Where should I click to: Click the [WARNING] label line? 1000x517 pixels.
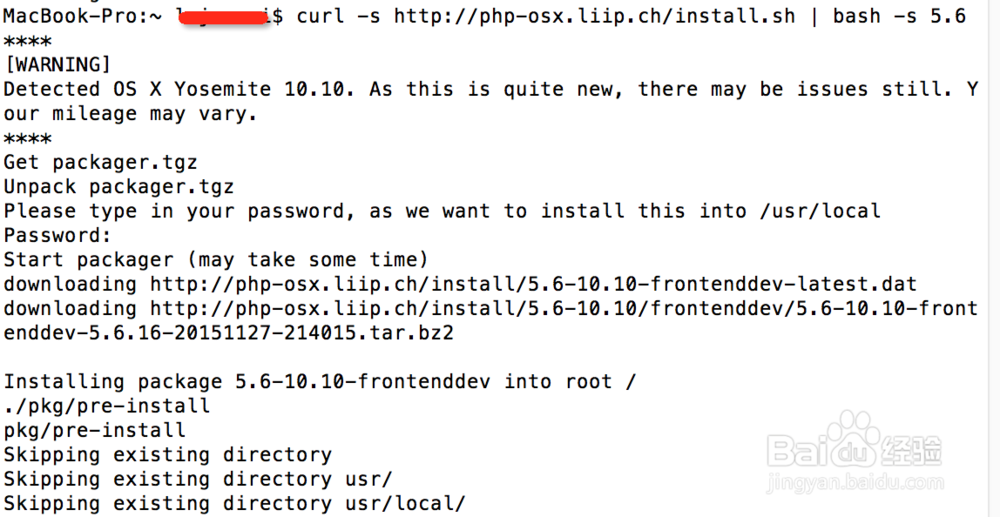click(x=58, y=65)
